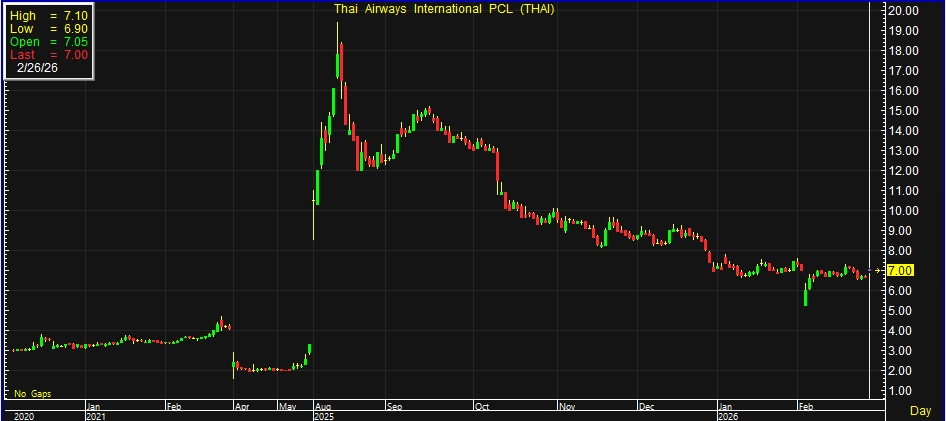The width and height of the screenshot is (946, 421).
Task: Click the small arrow beside the 7.00 price tag
Action: tap(878, 271)
